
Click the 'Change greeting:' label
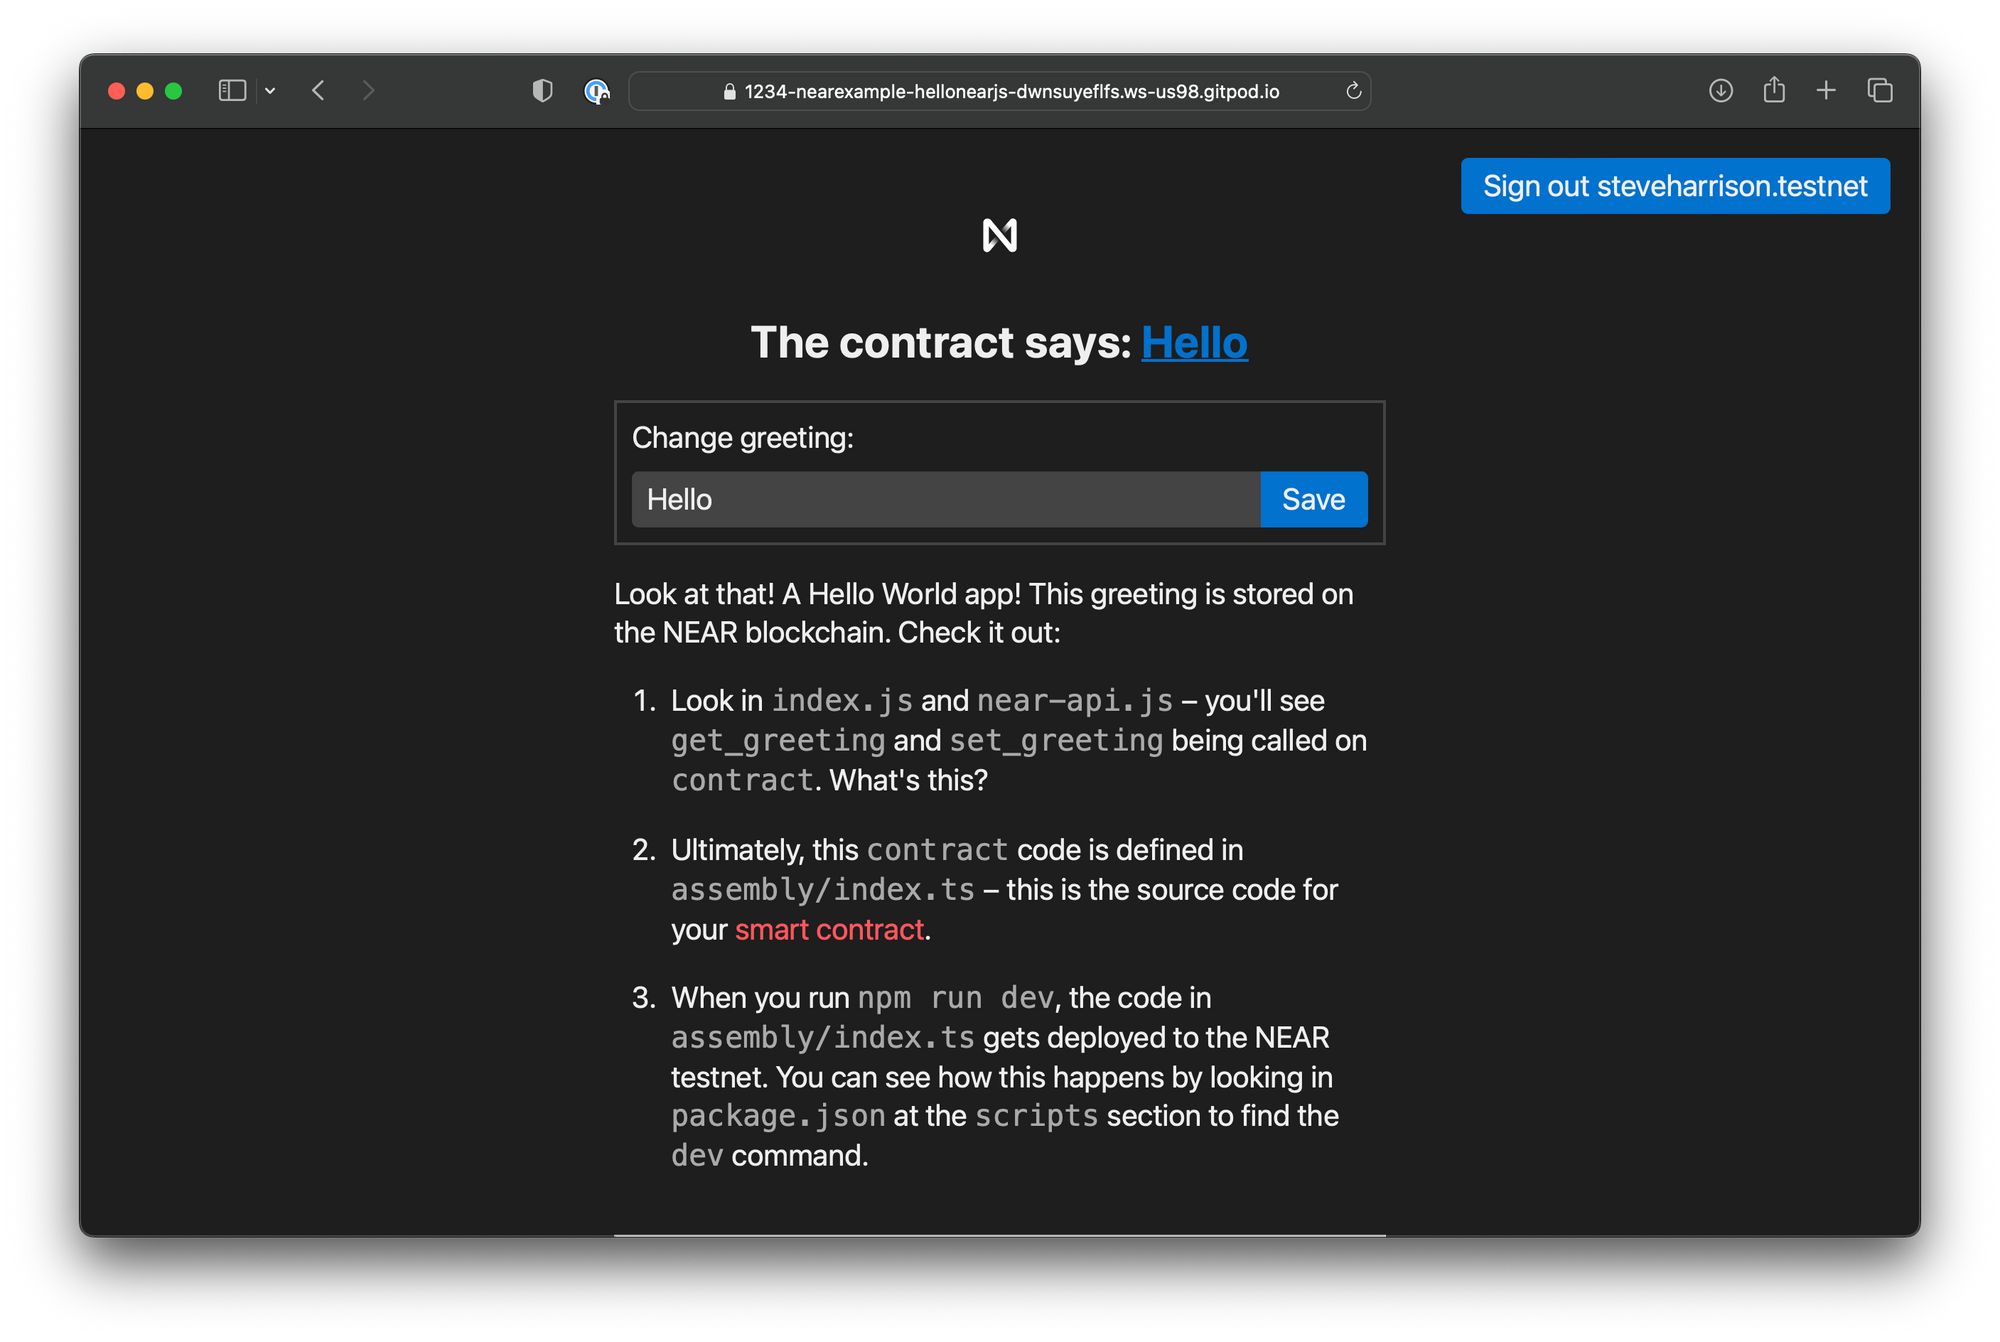pyautogui.click(x=743, y=438)
